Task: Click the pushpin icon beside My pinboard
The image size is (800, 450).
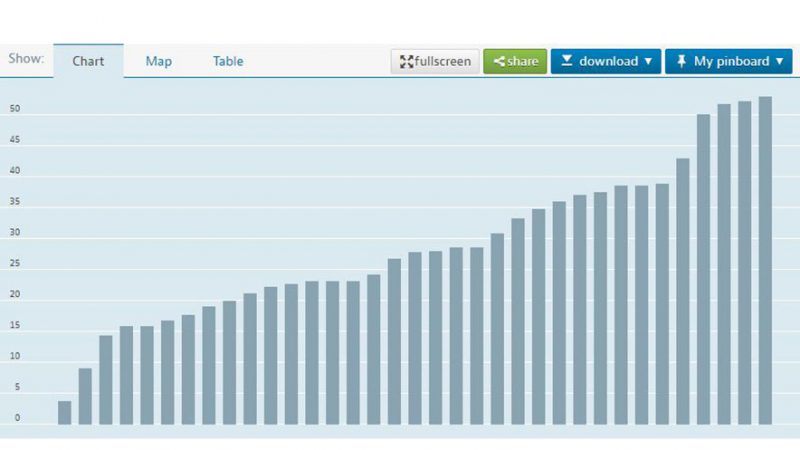Action: [681, 62]
